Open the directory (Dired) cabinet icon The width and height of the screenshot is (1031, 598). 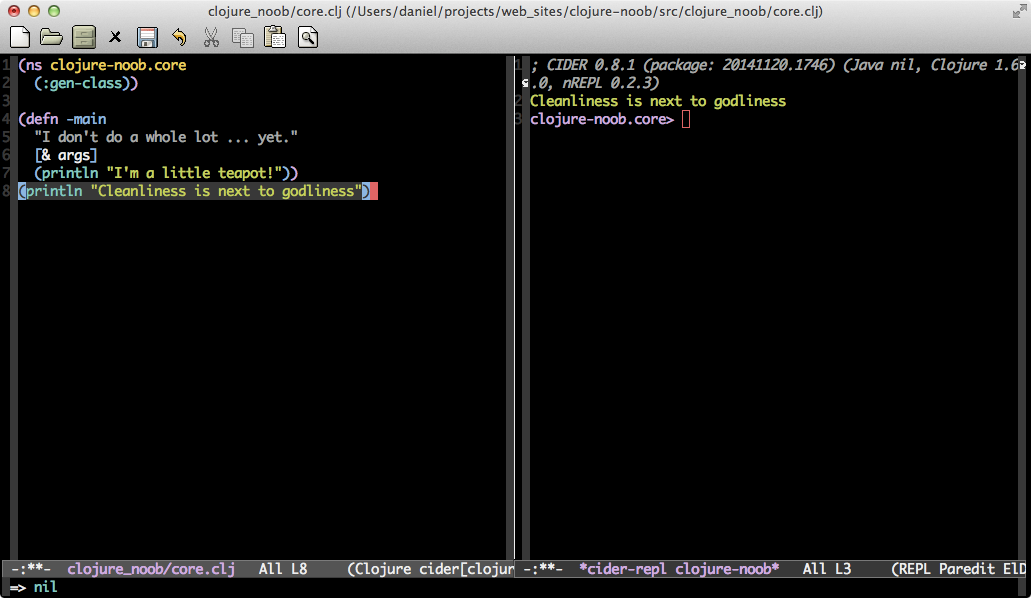click(x=83, y=38)
